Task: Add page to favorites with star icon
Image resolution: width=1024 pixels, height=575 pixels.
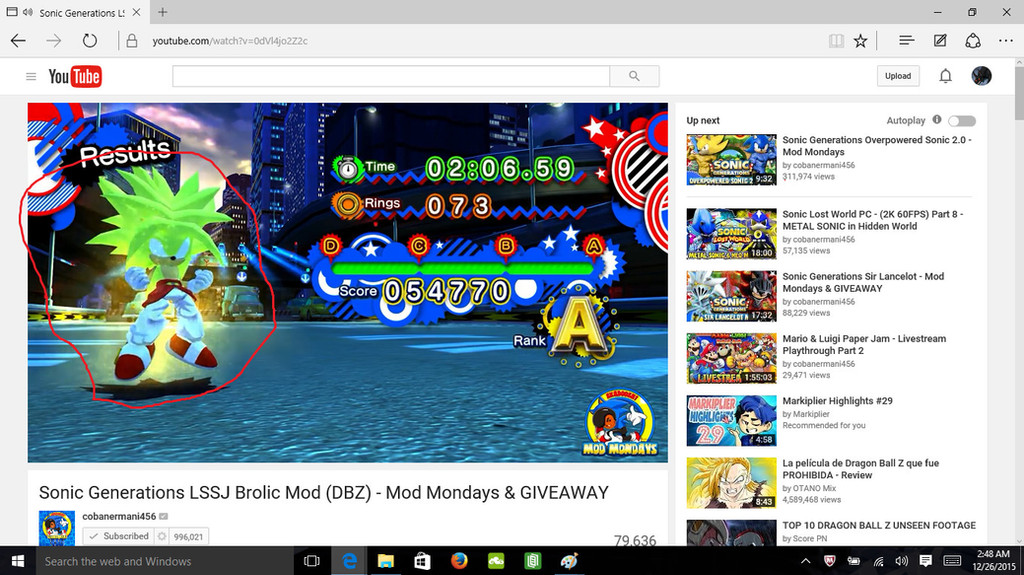Action: click(x=861, y=41)
